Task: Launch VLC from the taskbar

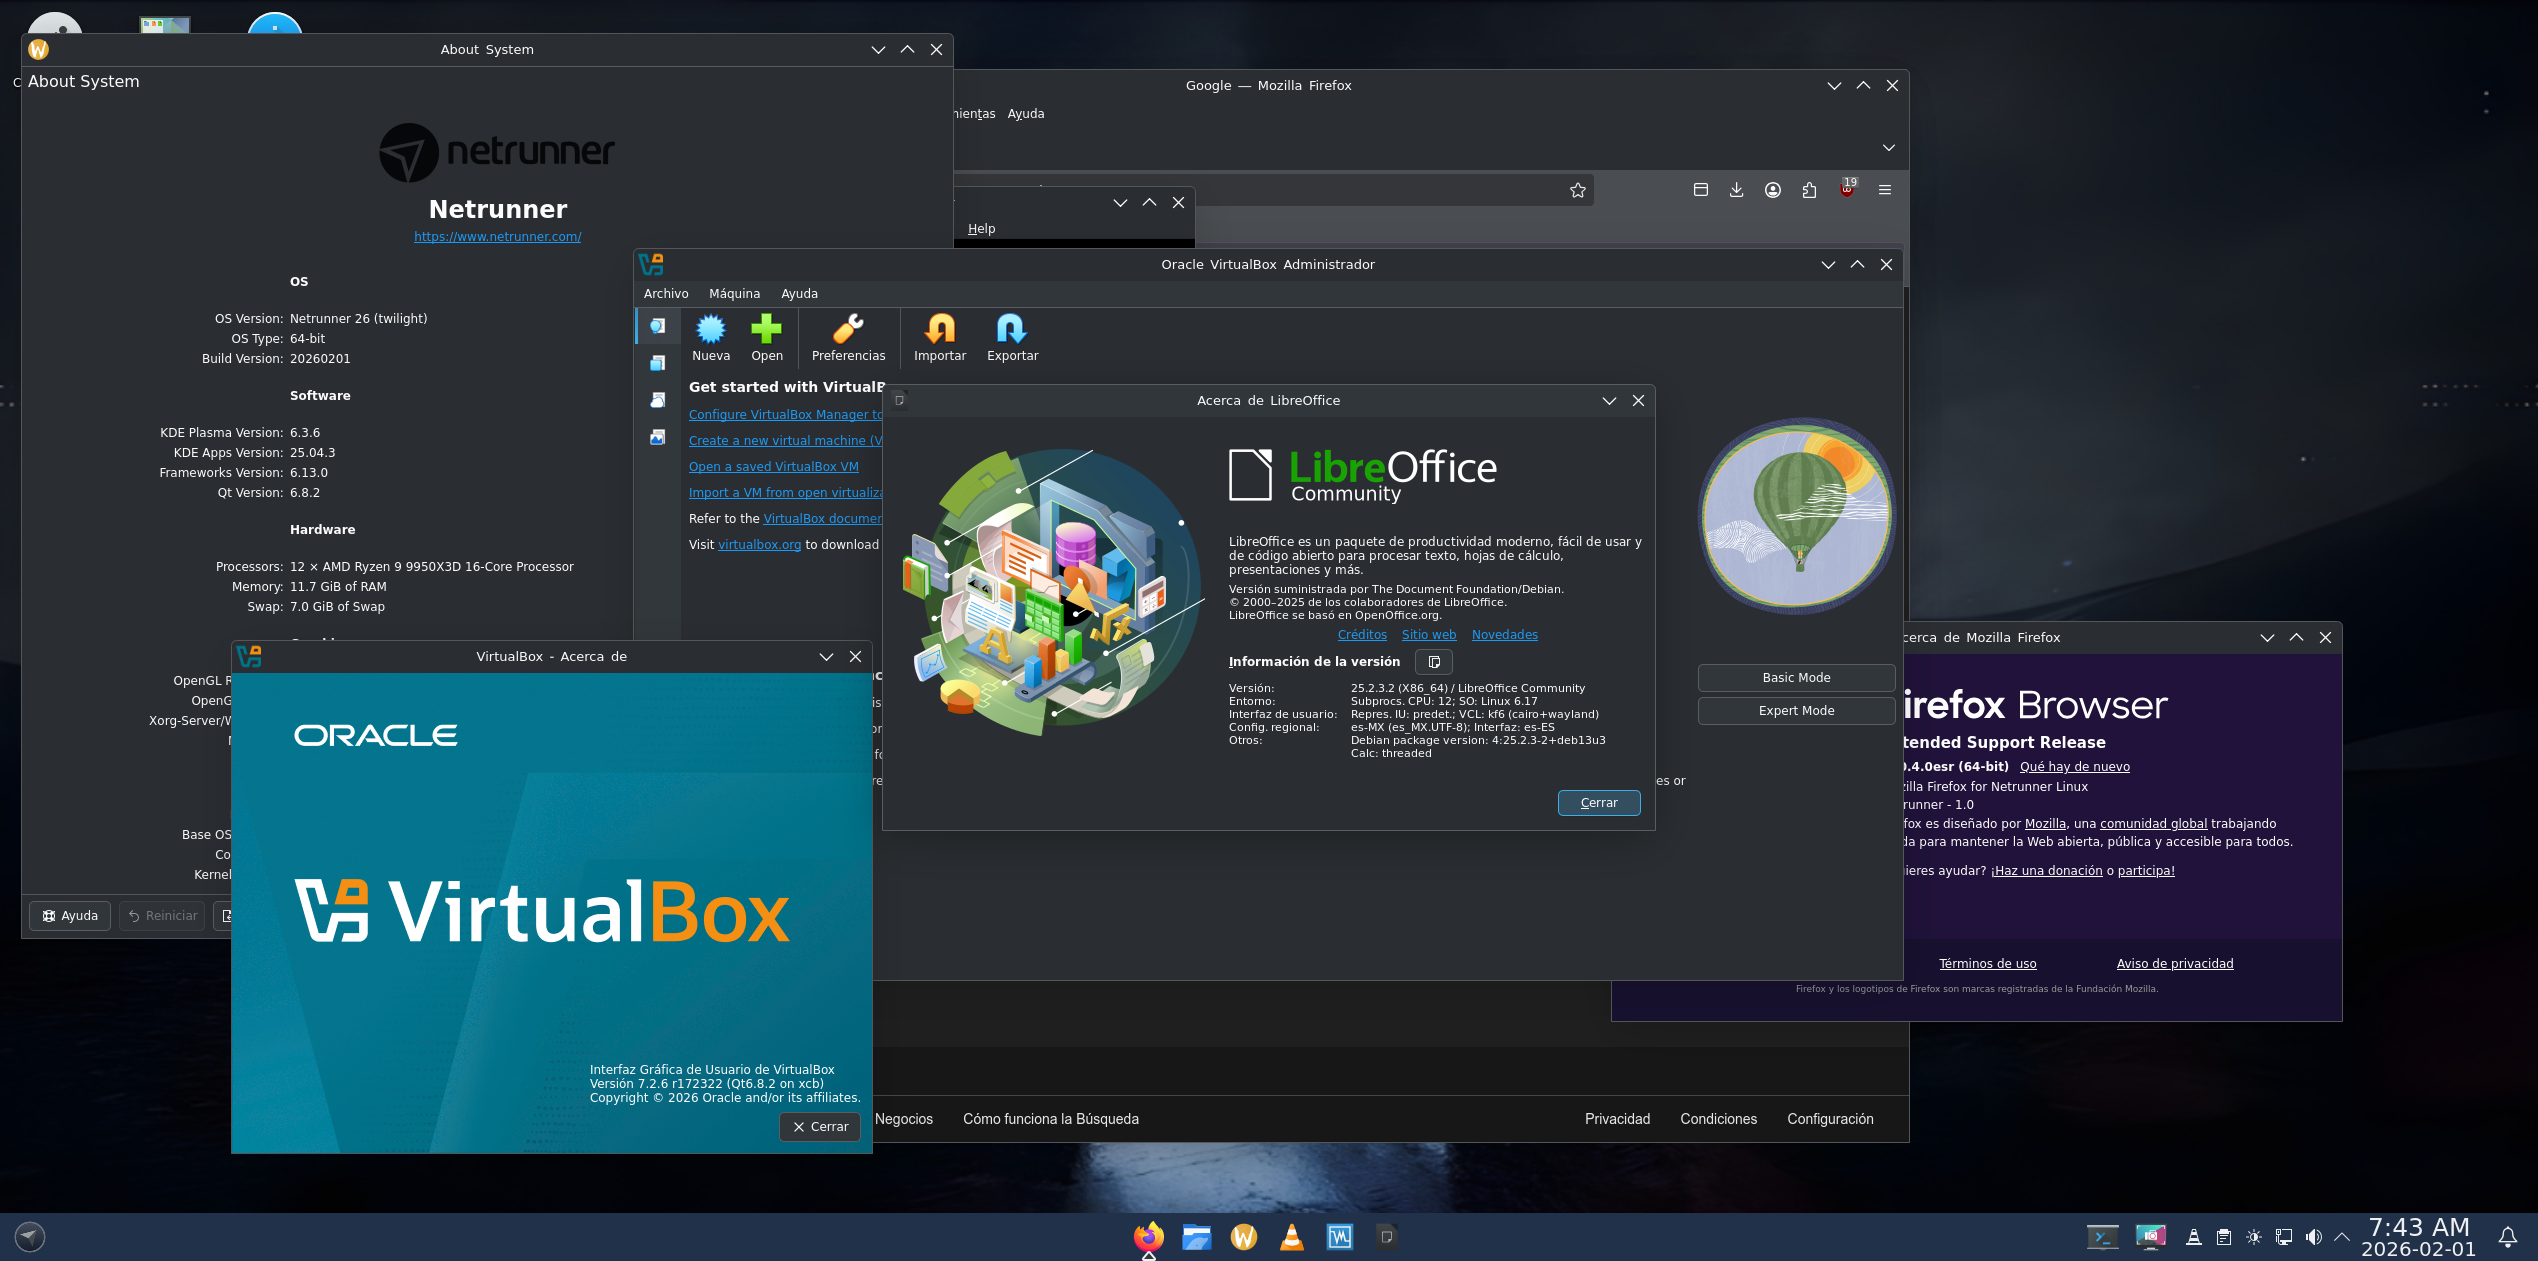Action: (1291, 1238)
